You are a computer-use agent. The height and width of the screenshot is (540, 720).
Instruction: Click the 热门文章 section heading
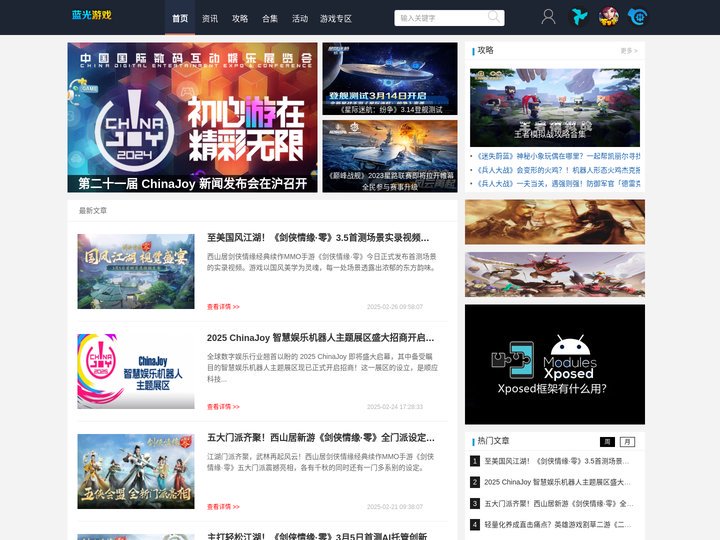pos(493,441)
